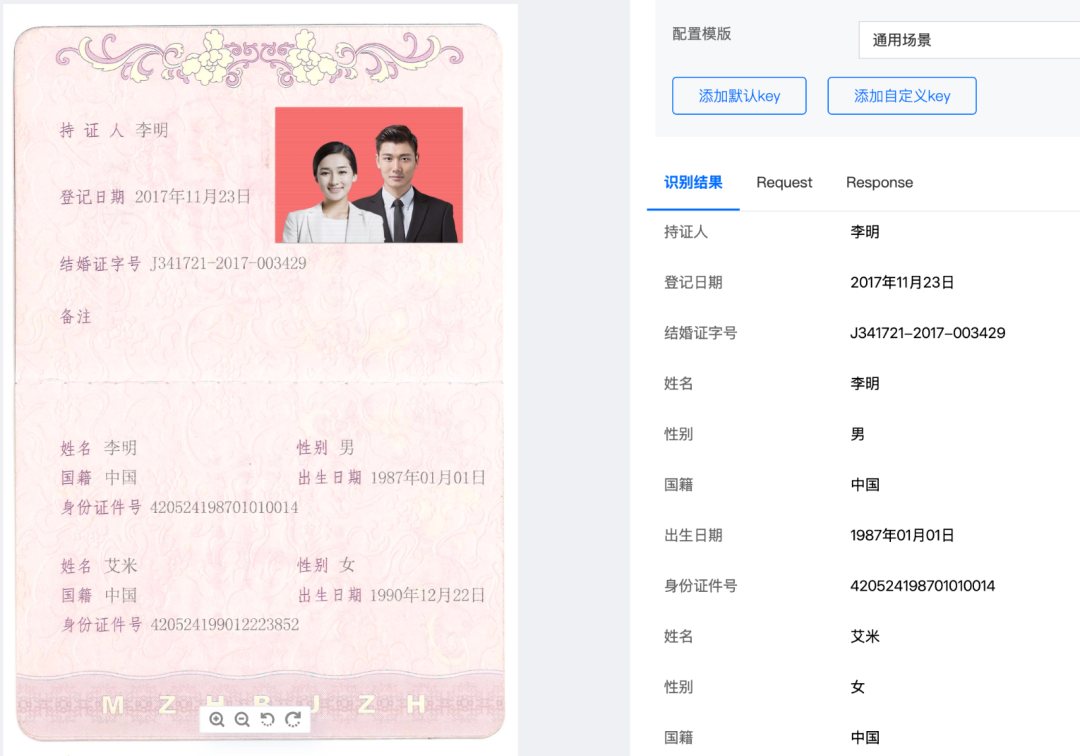This screenshot has height=756, width=1080.
Task: Switch to the Request tab
Action: [x=784, y=182]
